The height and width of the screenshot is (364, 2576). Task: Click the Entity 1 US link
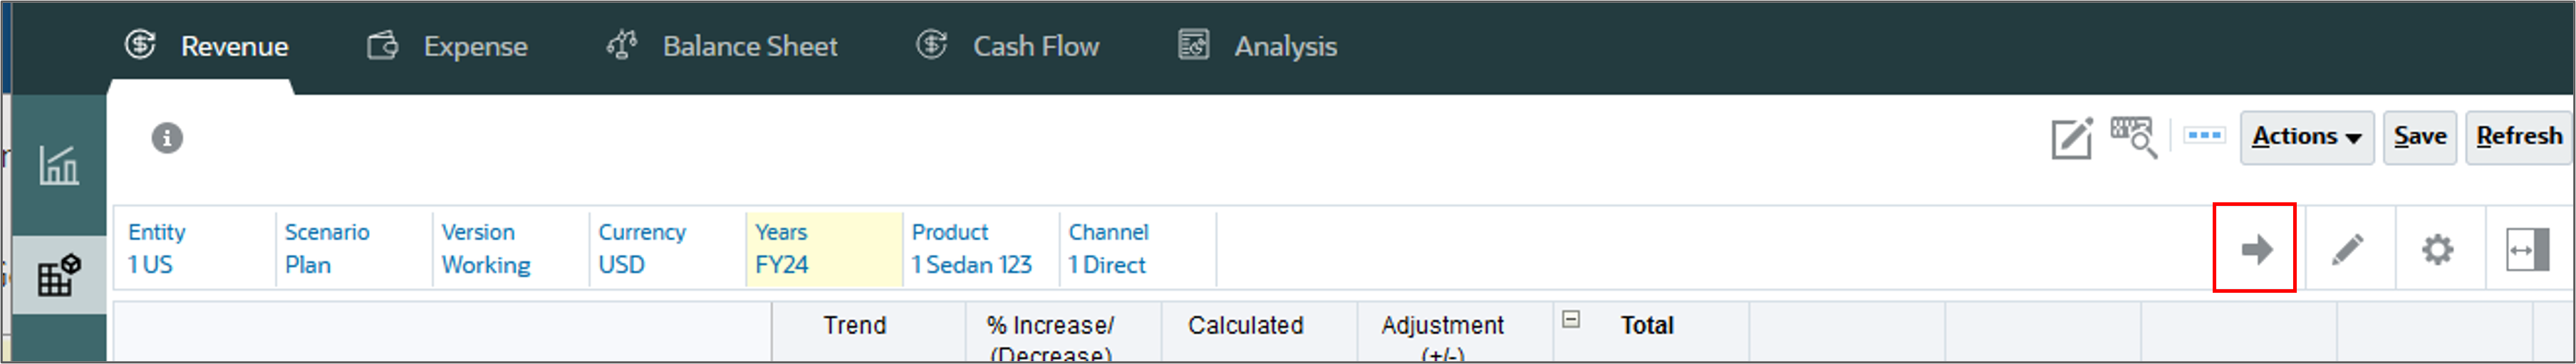[x=150, y=265]
